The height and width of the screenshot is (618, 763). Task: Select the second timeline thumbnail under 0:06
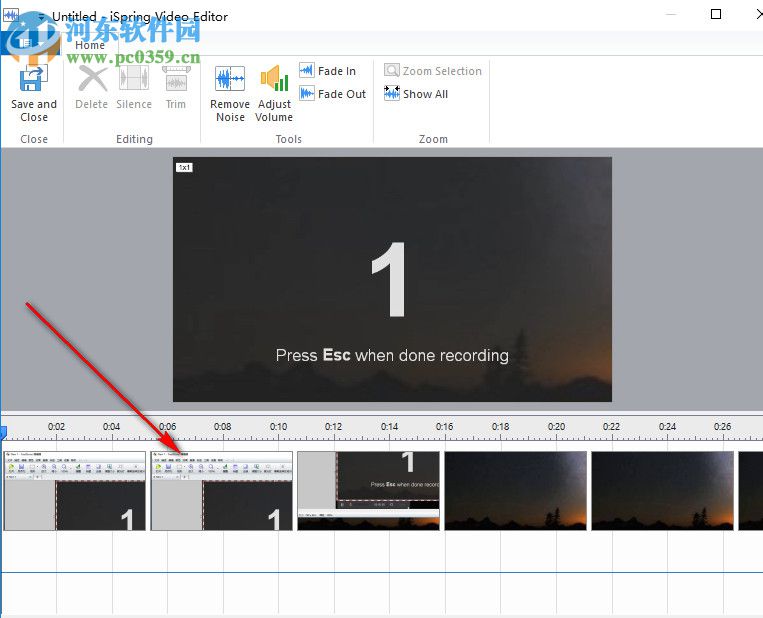point(222,491)
